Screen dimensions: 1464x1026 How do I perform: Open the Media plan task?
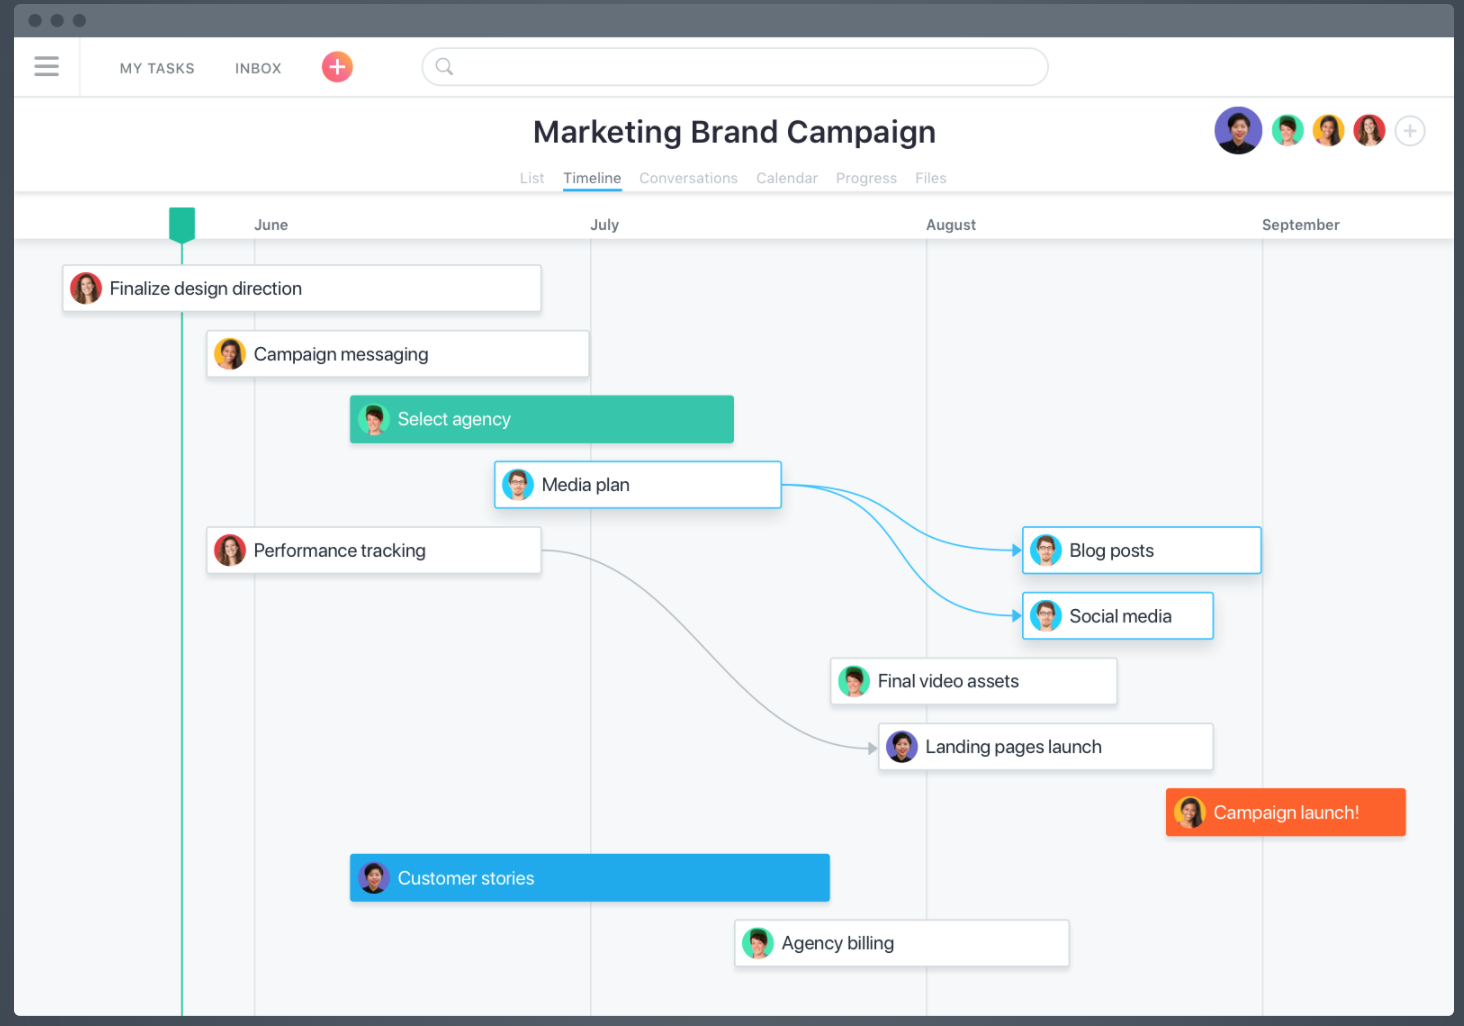pyautogui.click(x=638, y=485)
